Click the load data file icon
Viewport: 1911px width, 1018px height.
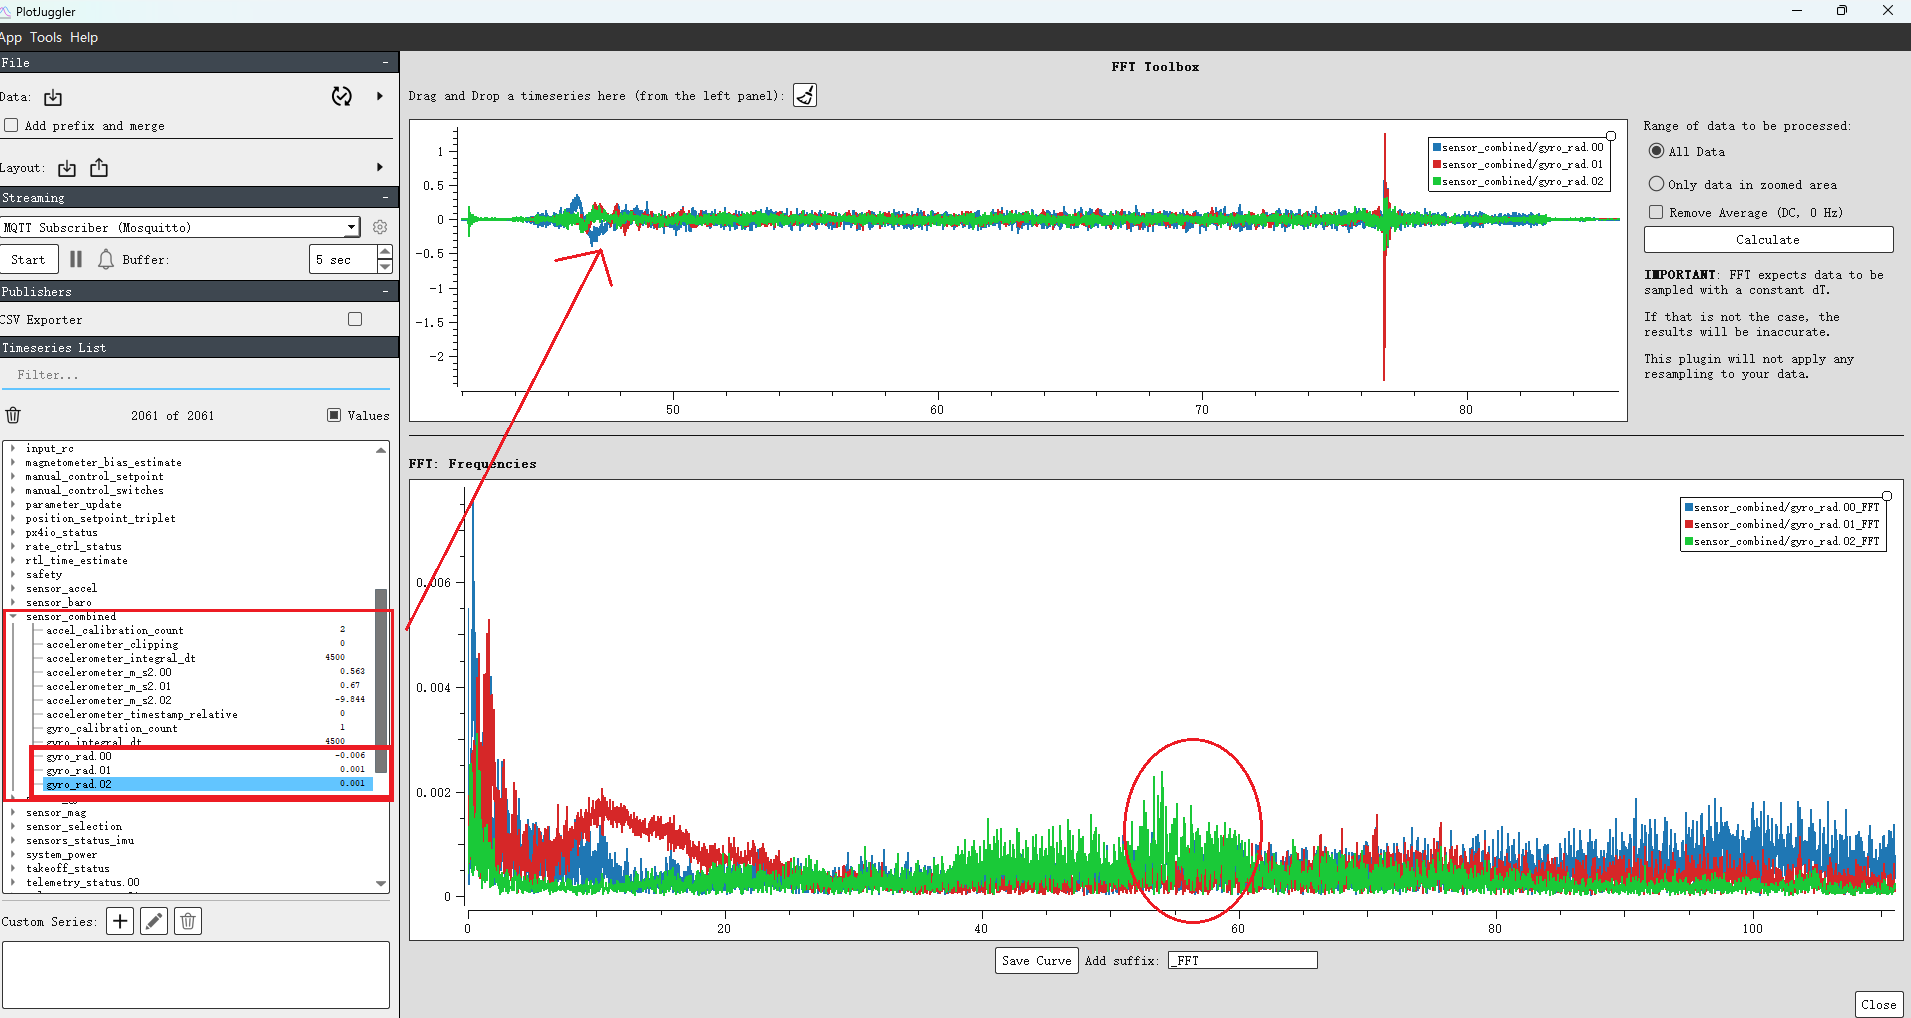coord(53,97)
